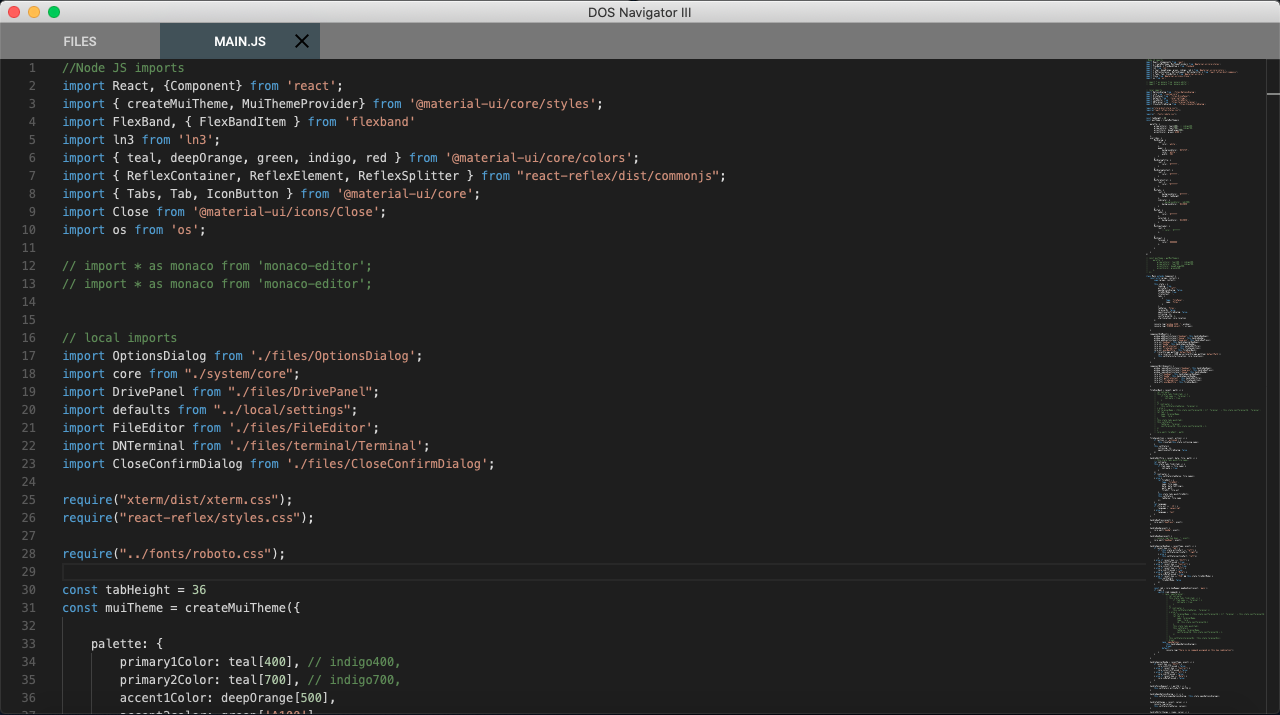The image size is (1280, 715).
Task: Click the 'ln3' module string
Action: point(196,140)
